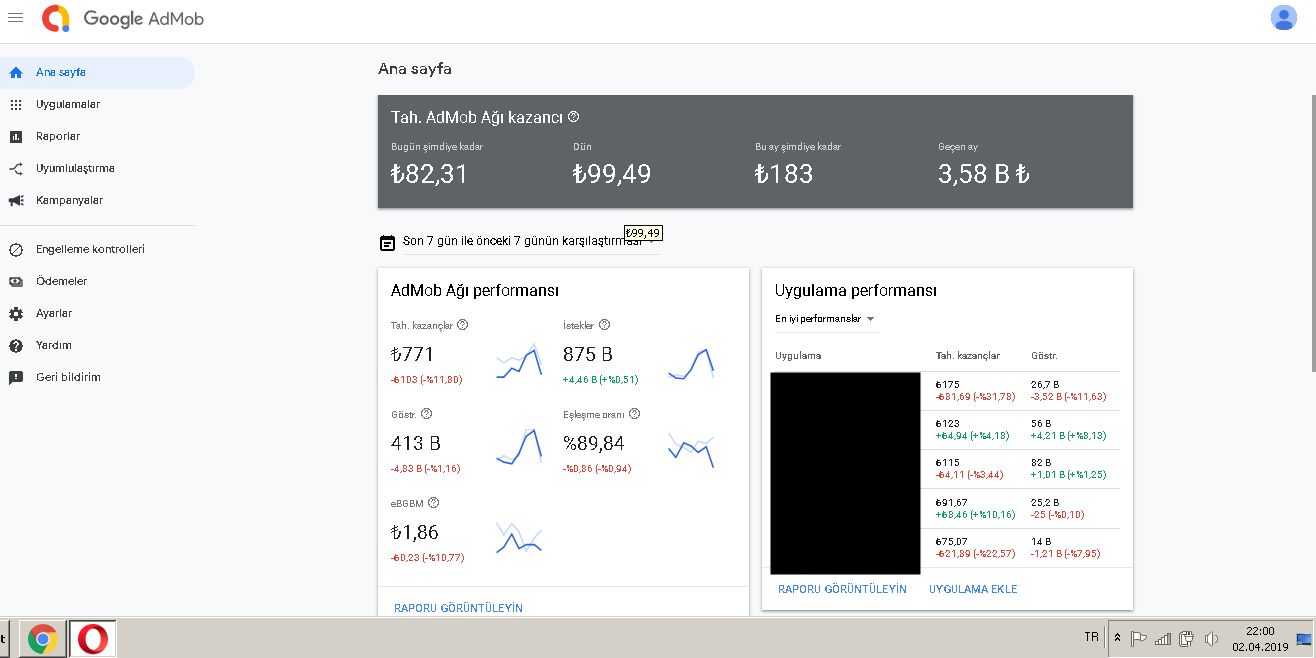Screen dimensions: 1316x658
Task: Click the Ayarlar gear icon
Action: pos(15,313)
